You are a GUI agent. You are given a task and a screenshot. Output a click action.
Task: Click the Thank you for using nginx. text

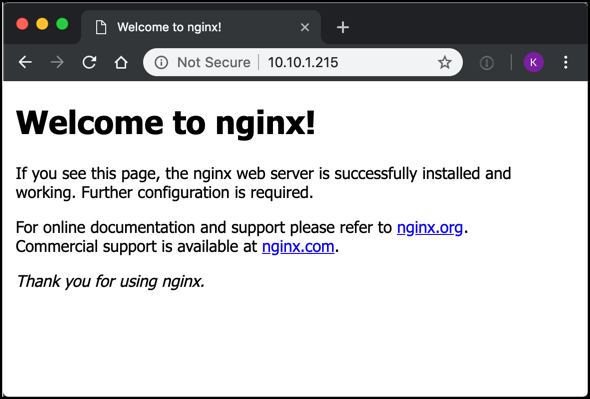pos(111,281)
